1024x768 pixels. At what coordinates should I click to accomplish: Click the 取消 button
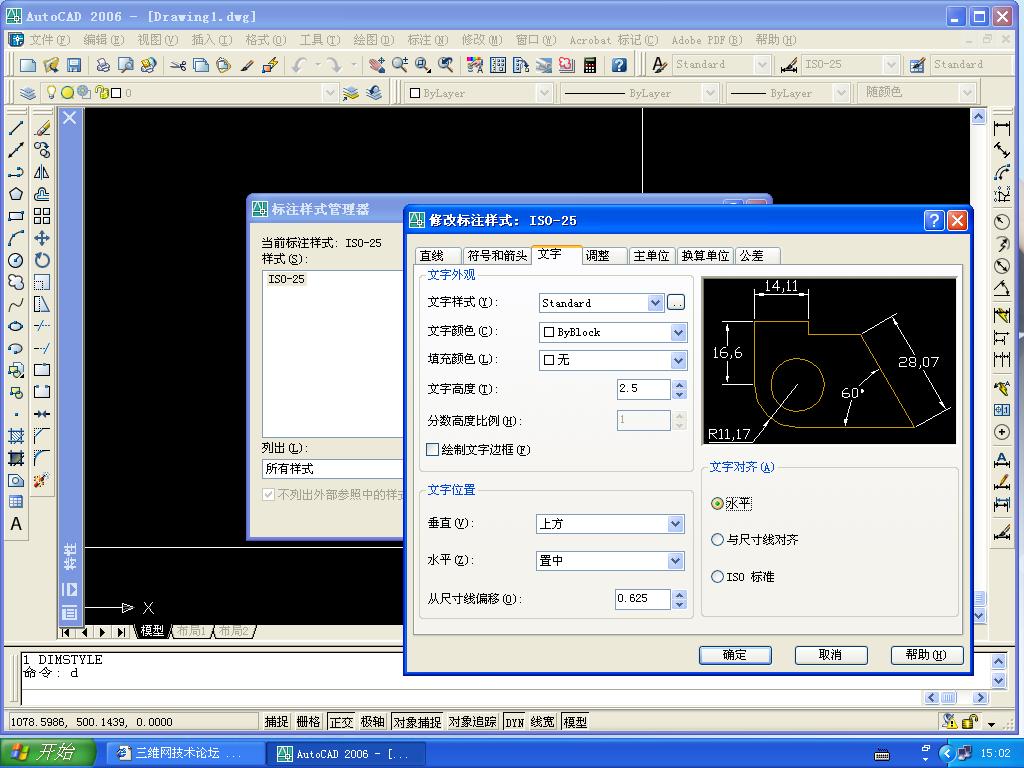pyautogui.click(x=831, y=654)
